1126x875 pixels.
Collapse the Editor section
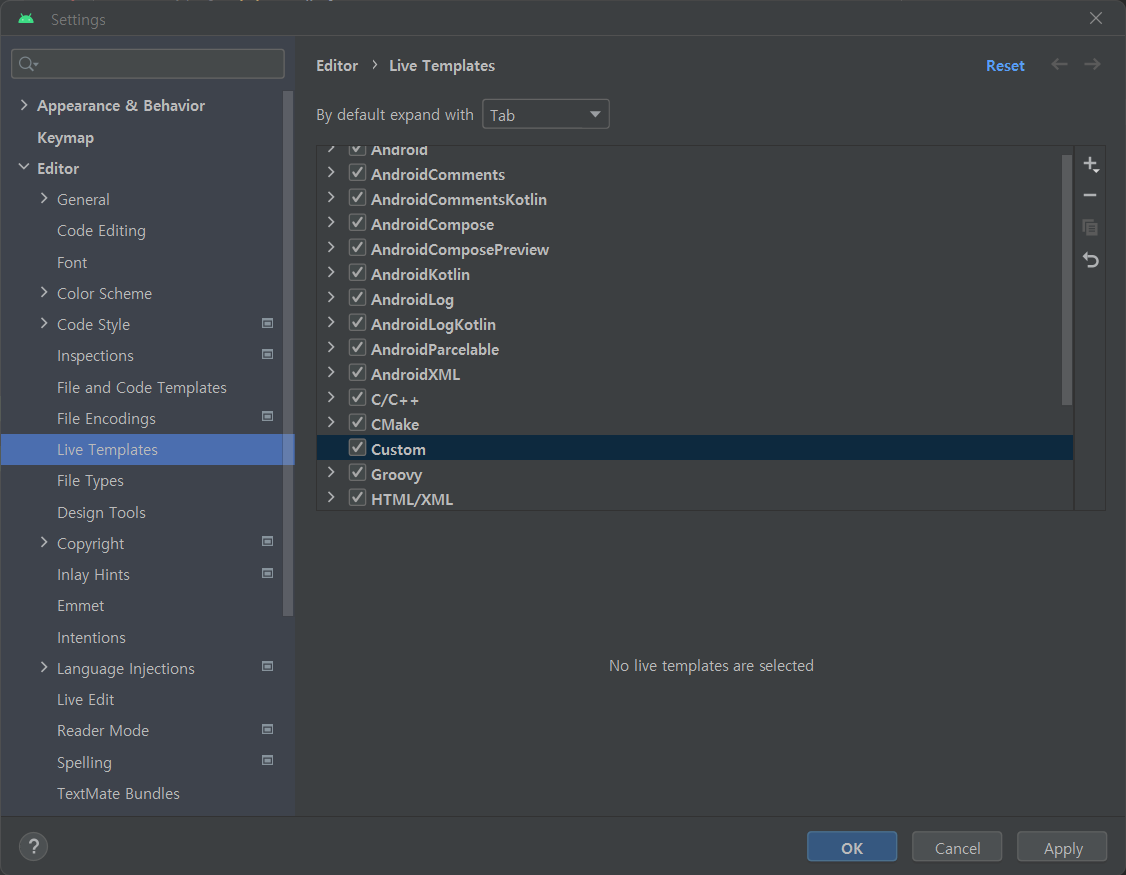pyautogui.click(x=24, y=167)
